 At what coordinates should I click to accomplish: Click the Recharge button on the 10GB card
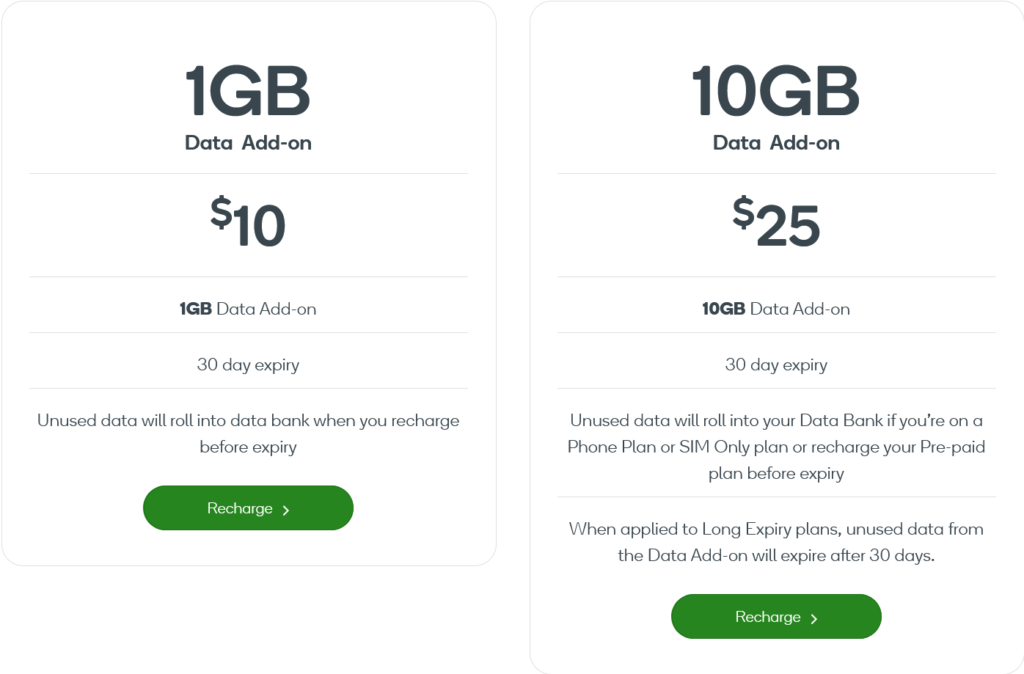point(776,617)
